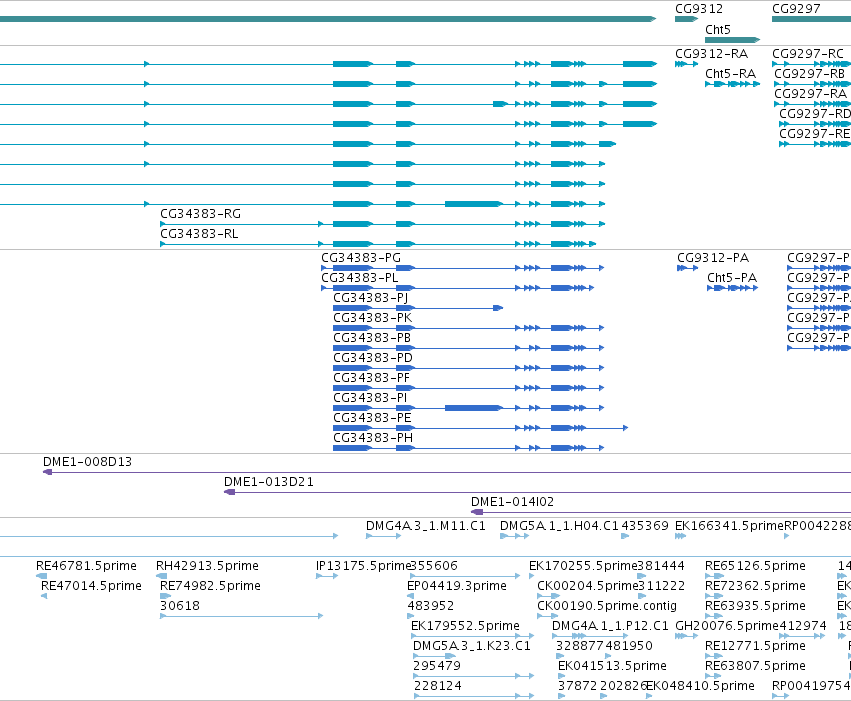The image size is (851, 701).
Task: Select EST label EK179552.5prime
Action: click(465, 627)
